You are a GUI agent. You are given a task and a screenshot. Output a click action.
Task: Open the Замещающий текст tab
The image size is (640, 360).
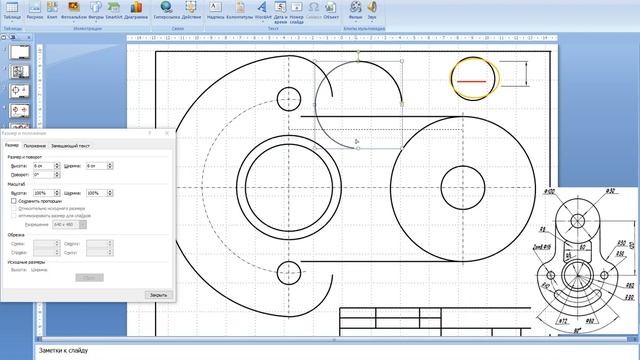point(70,146)
